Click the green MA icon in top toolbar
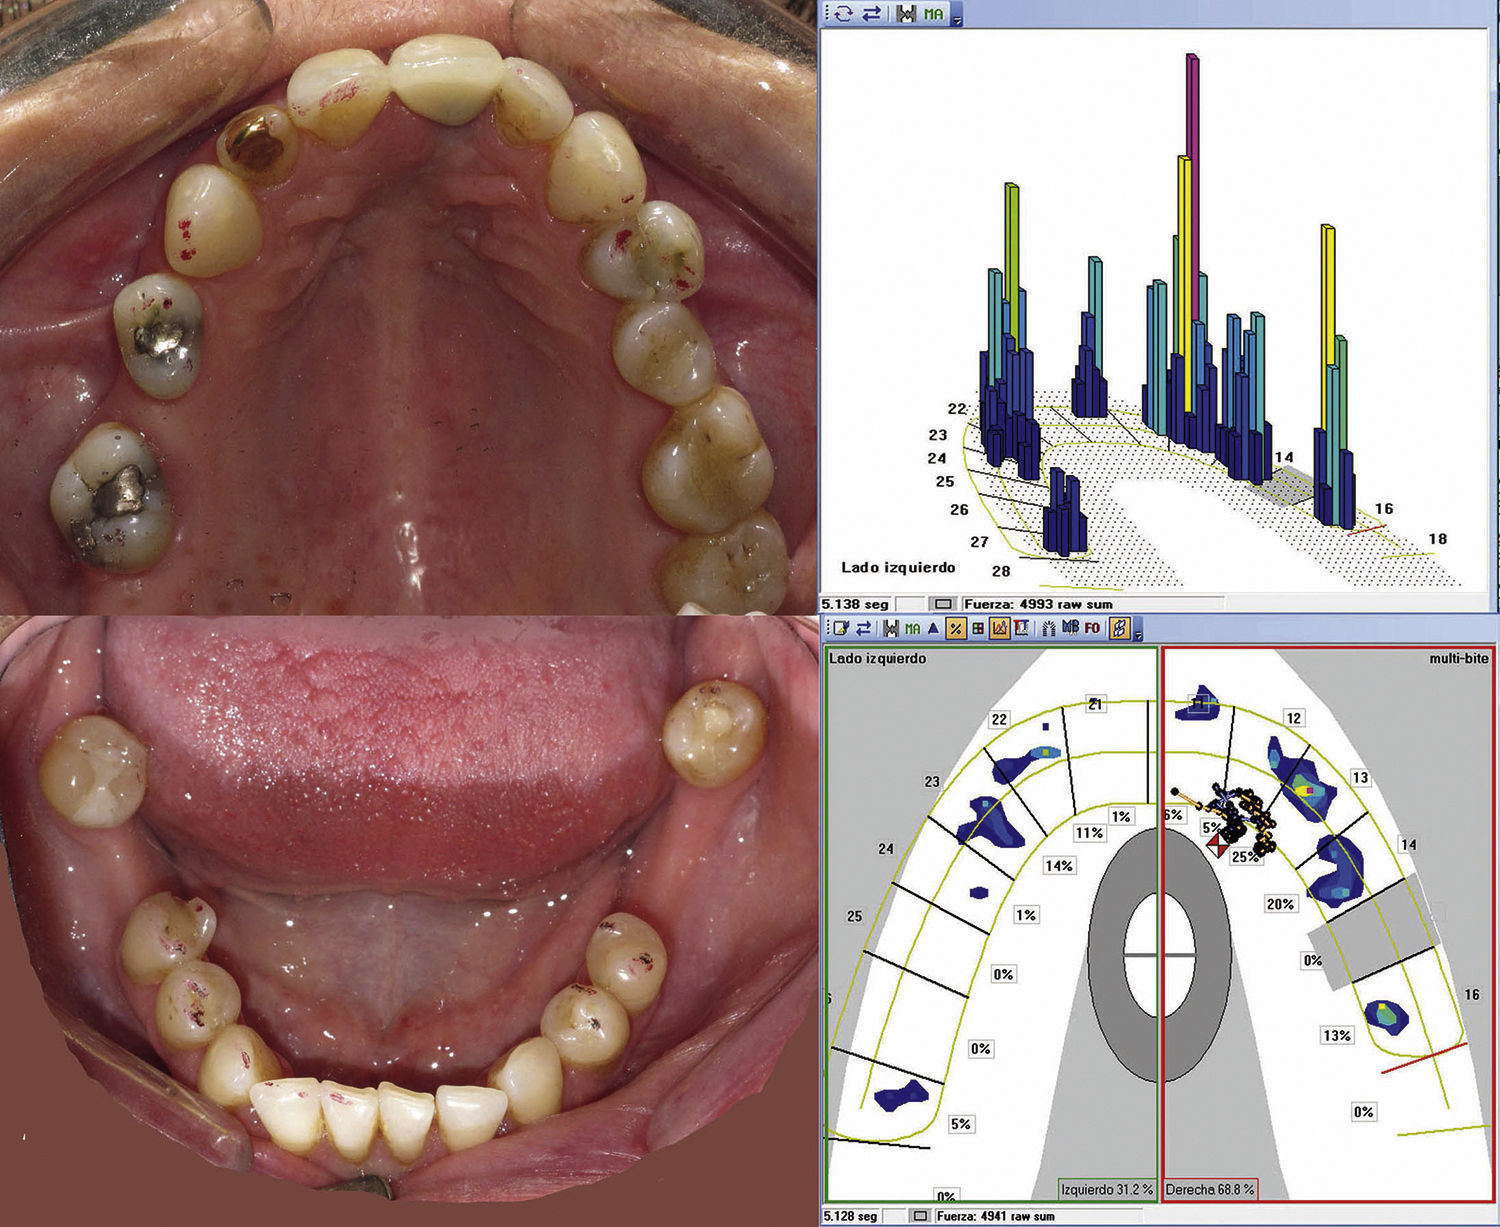Viewport: 1500px width, 1227px height. pos(933,14)
